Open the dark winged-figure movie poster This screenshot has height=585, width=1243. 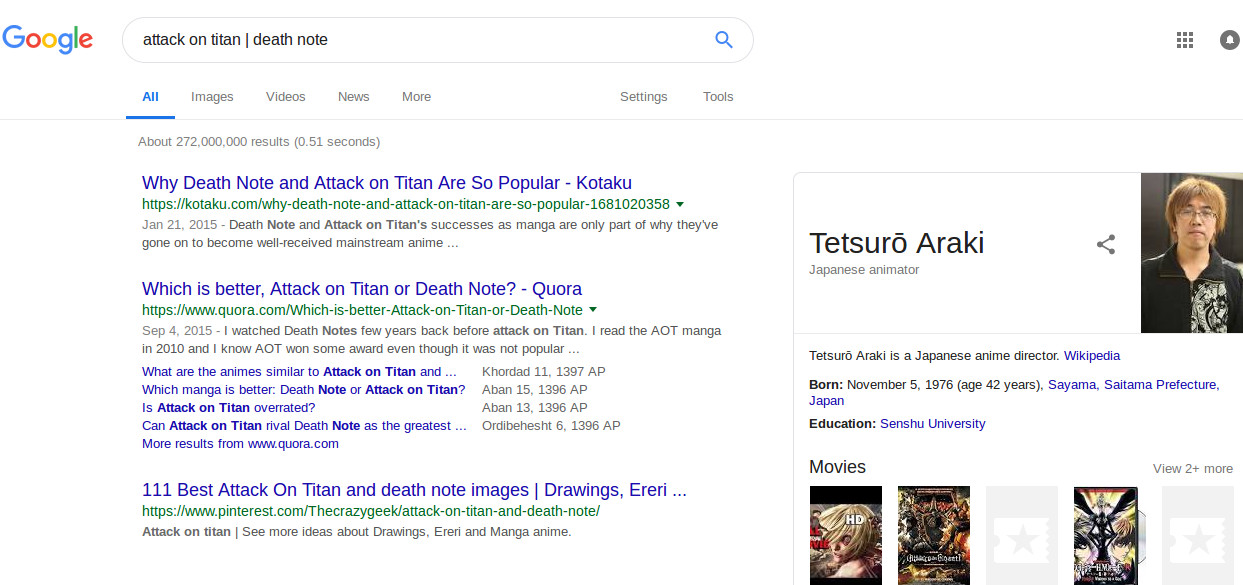tap(1110, 535)
